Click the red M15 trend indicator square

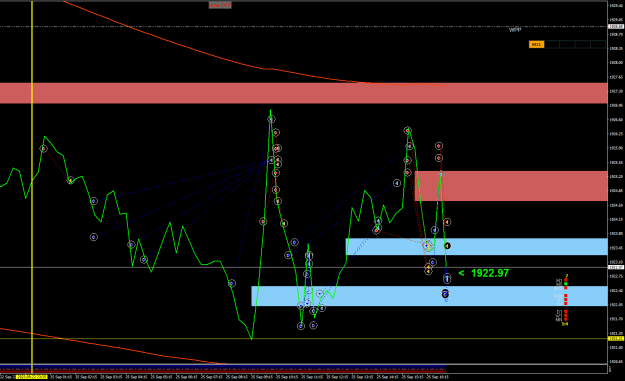coord(566,288)
